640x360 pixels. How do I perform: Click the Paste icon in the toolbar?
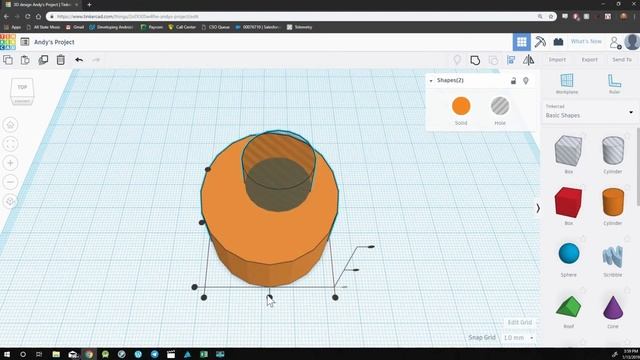(x=25, y=60)
